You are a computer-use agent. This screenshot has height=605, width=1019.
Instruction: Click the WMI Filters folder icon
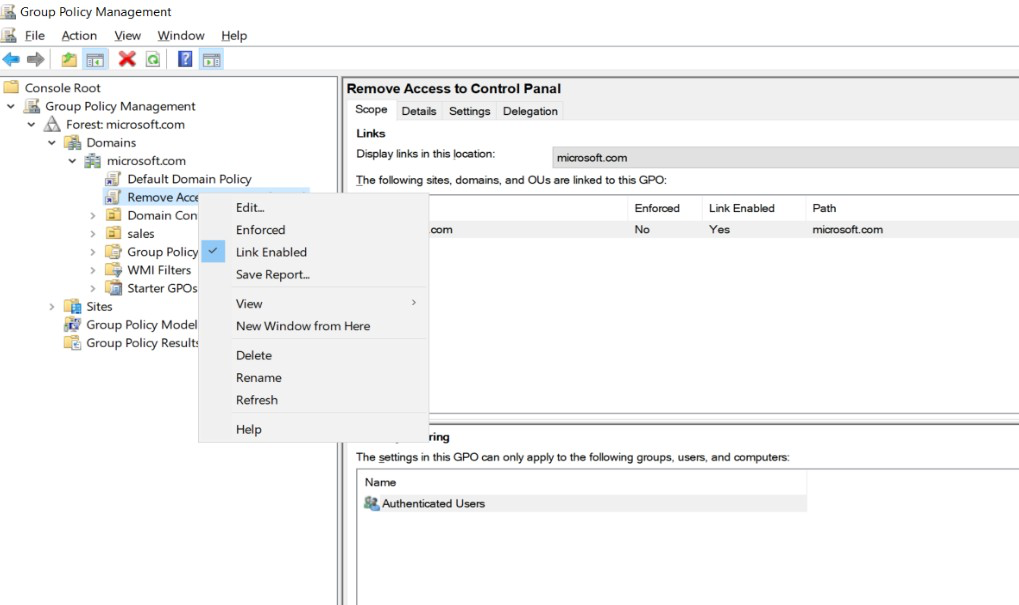(x=113, y=269)
